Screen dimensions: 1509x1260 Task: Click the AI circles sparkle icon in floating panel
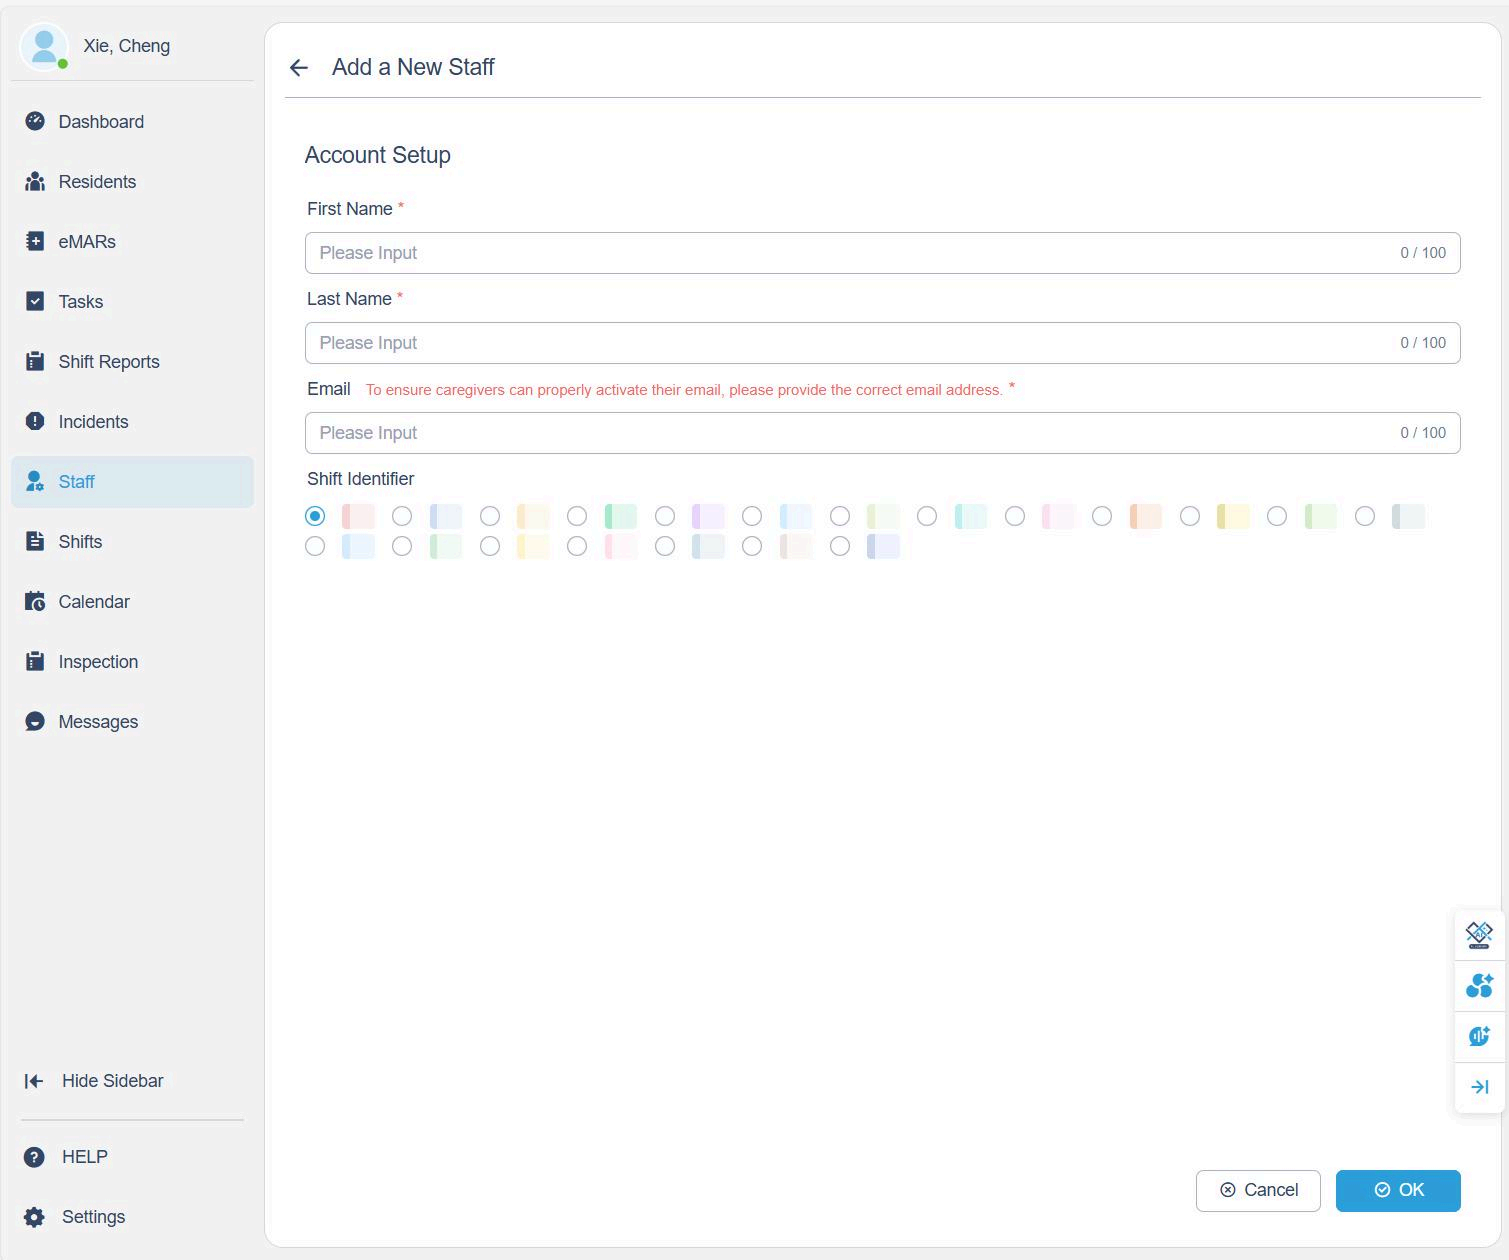click(x=1479, y=985)
